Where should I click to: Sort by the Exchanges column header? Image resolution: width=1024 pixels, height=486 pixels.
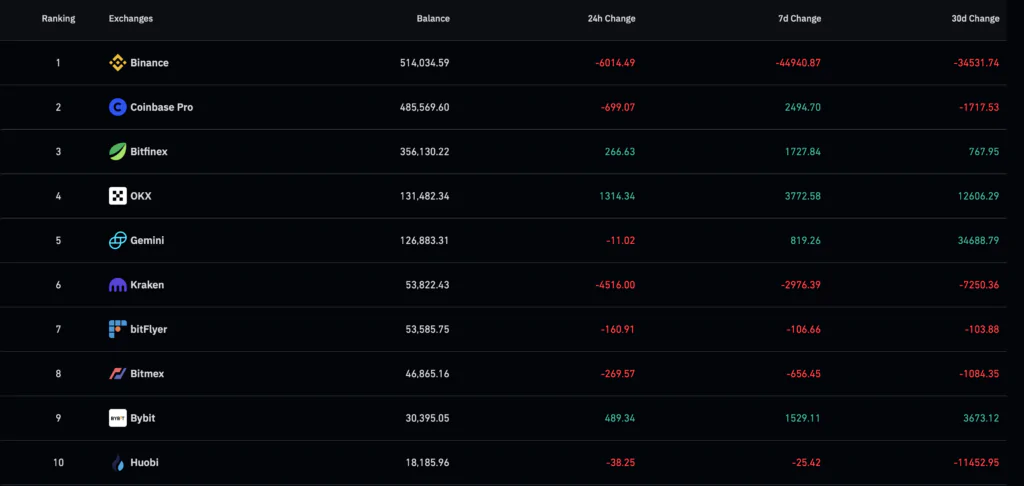tap(131, 19)
